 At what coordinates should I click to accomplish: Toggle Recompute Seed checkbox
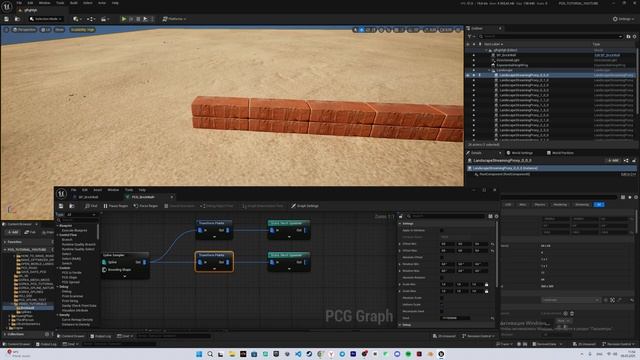click(x=442, y=311)
